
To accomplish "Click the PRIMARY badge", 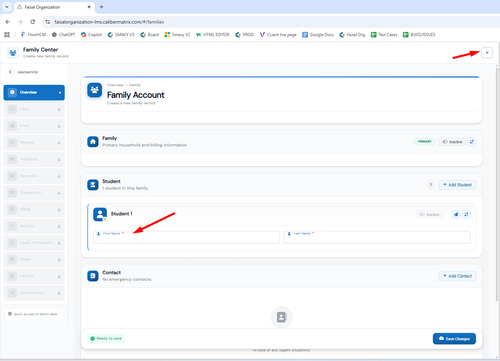I will 424,142.
